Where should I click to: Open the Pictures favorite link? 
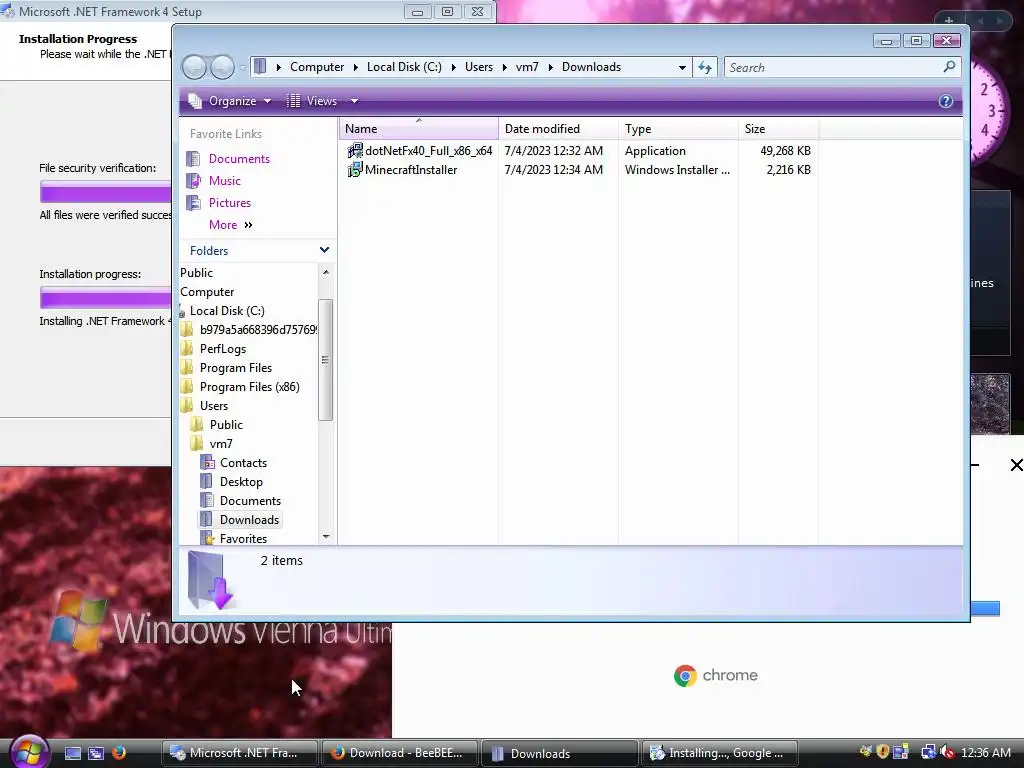coord(230,203)
